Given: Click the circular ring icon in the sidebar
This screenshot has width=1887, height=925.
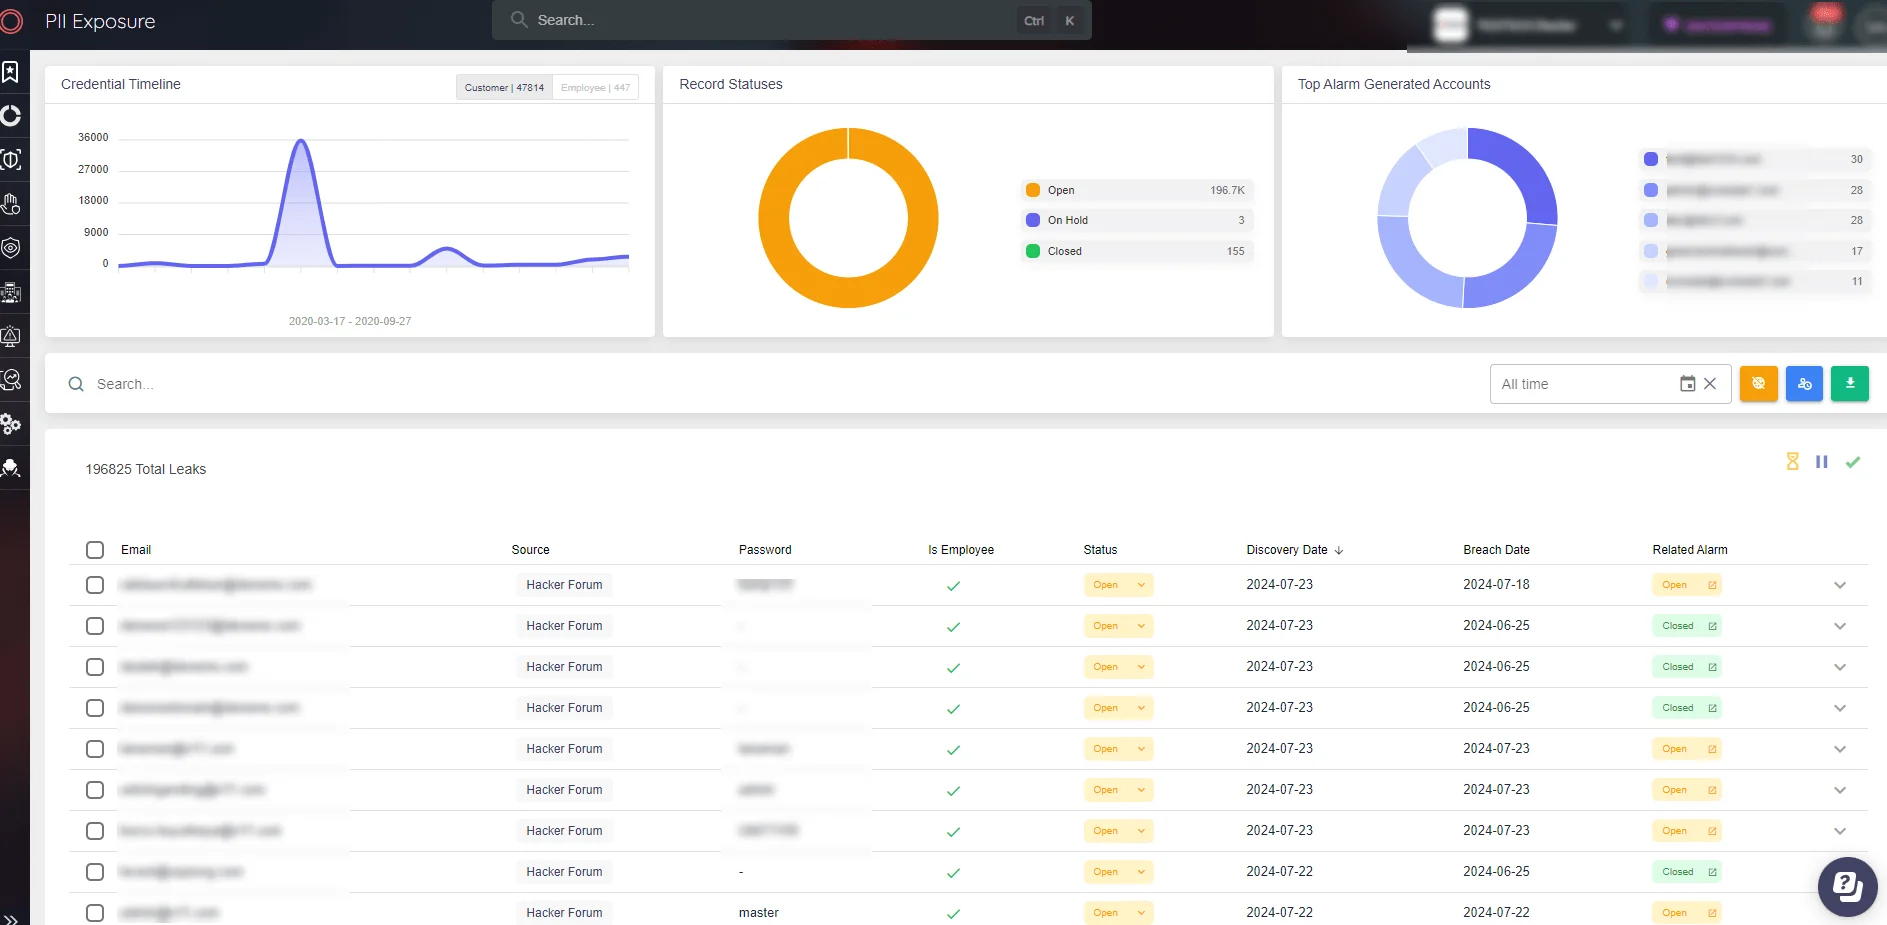Looking at the screenshot, I should [x=11, y=116].
